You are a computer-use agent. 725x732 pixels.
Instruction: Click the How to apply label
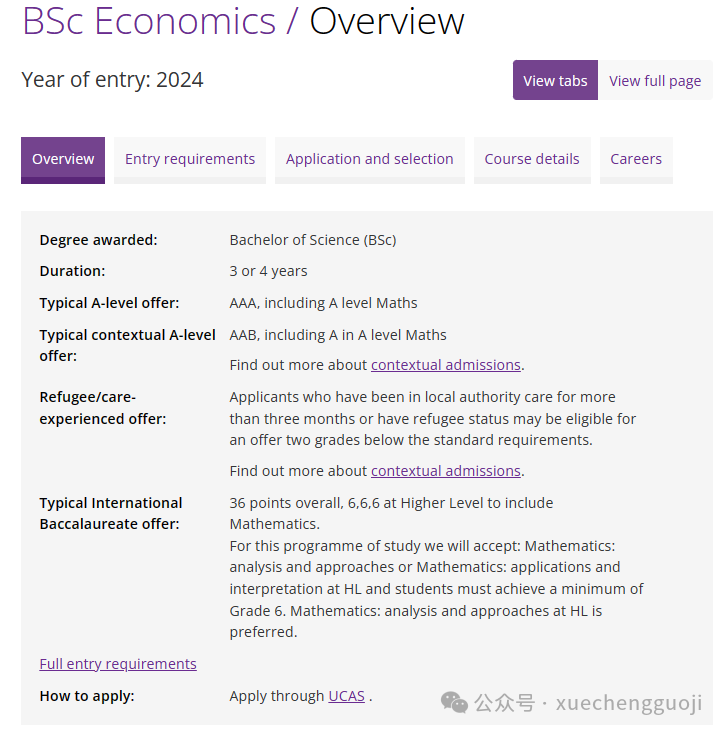click(87, 696)
